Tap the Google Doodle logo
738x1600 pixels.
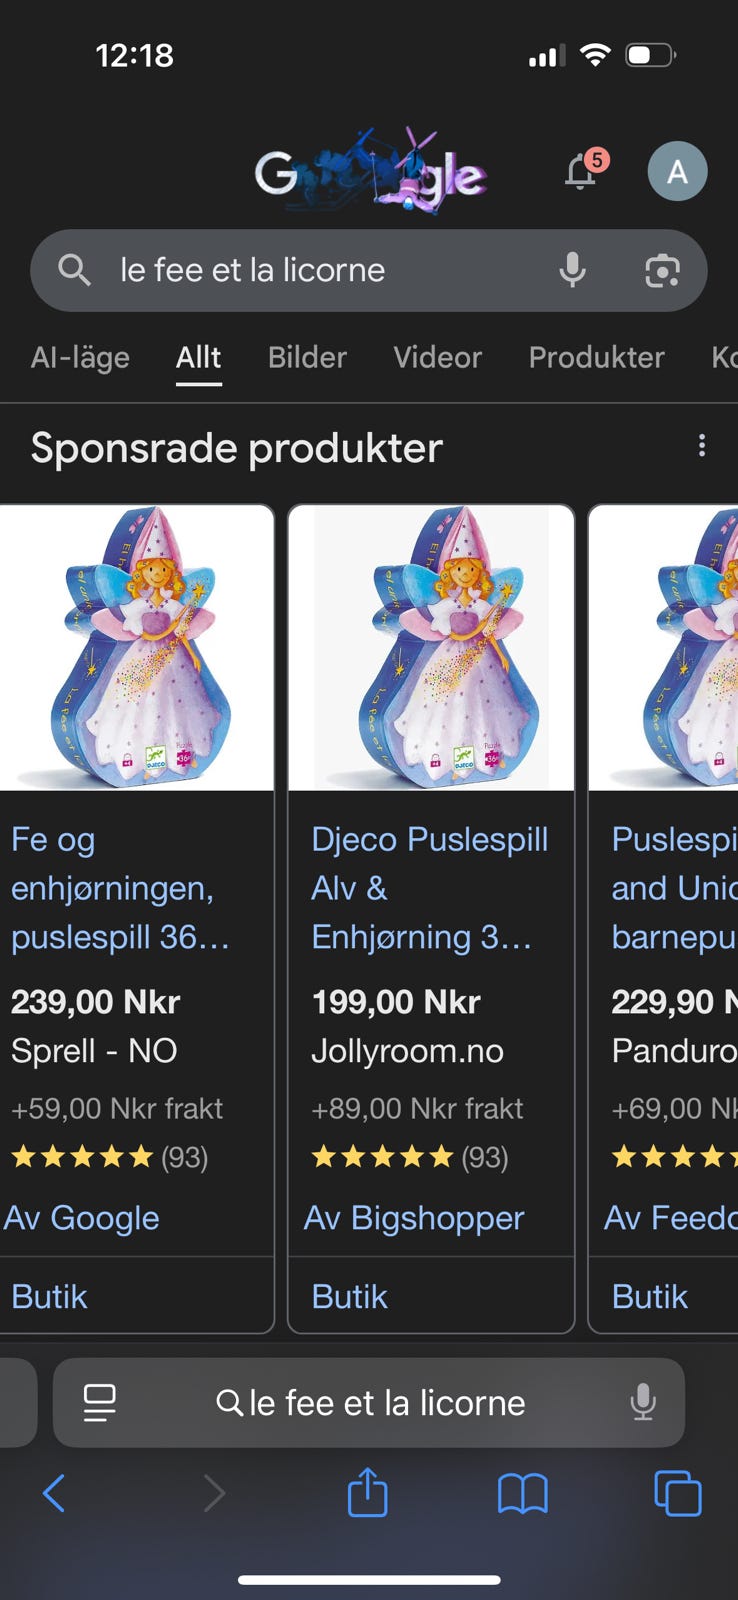pos(370,173)
